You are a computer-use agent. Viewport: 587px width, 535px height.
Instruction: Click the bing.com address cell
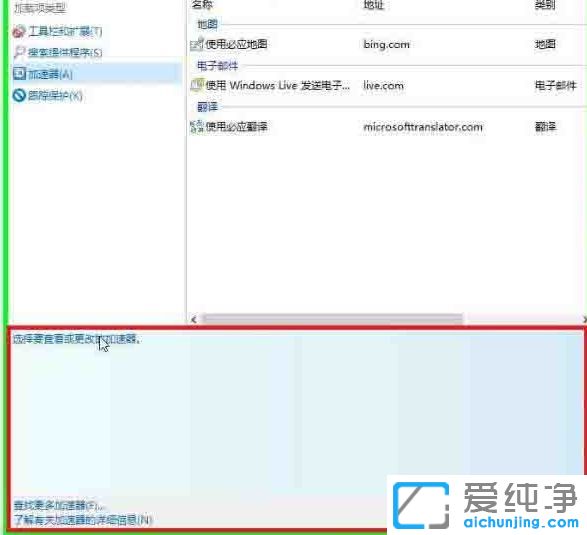click(386, 45)
